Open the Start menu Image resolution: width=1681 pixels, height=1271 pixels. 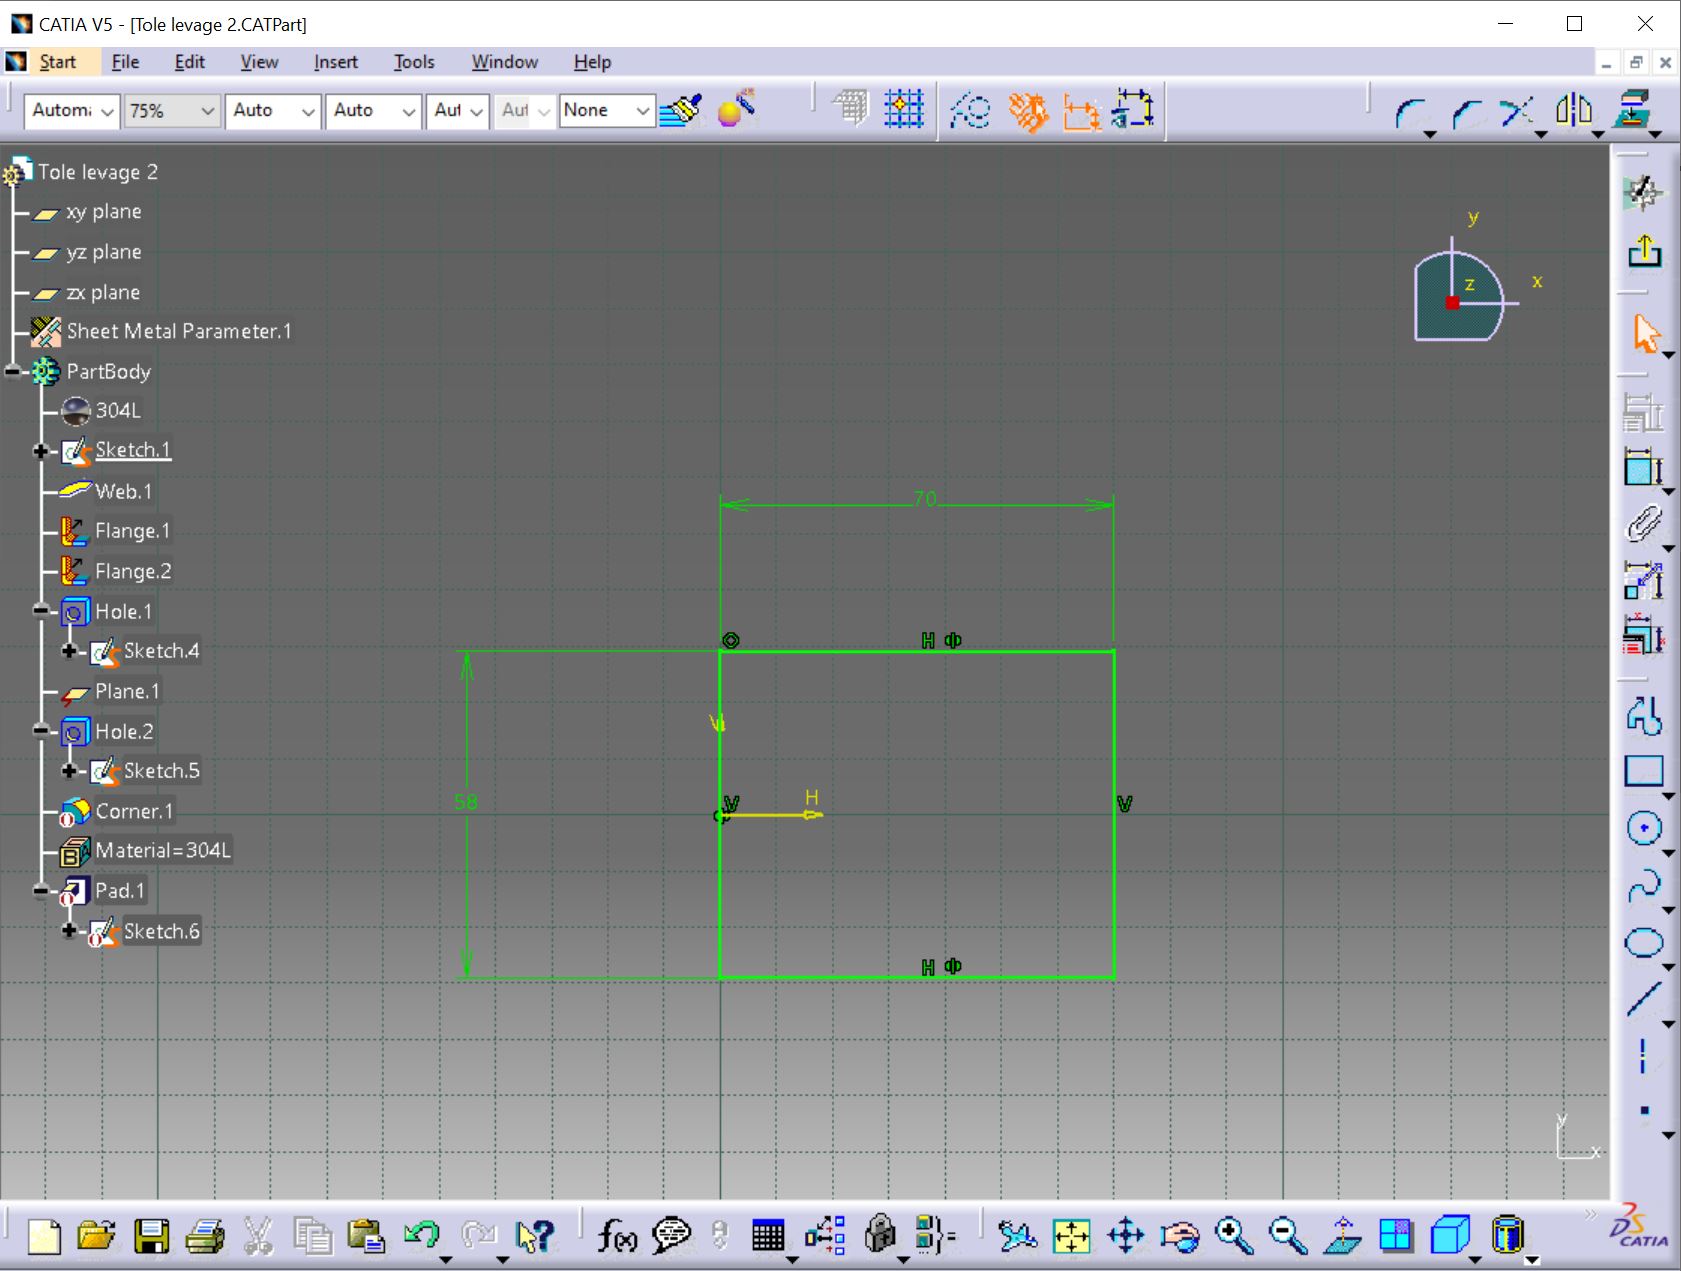(57, 62)
